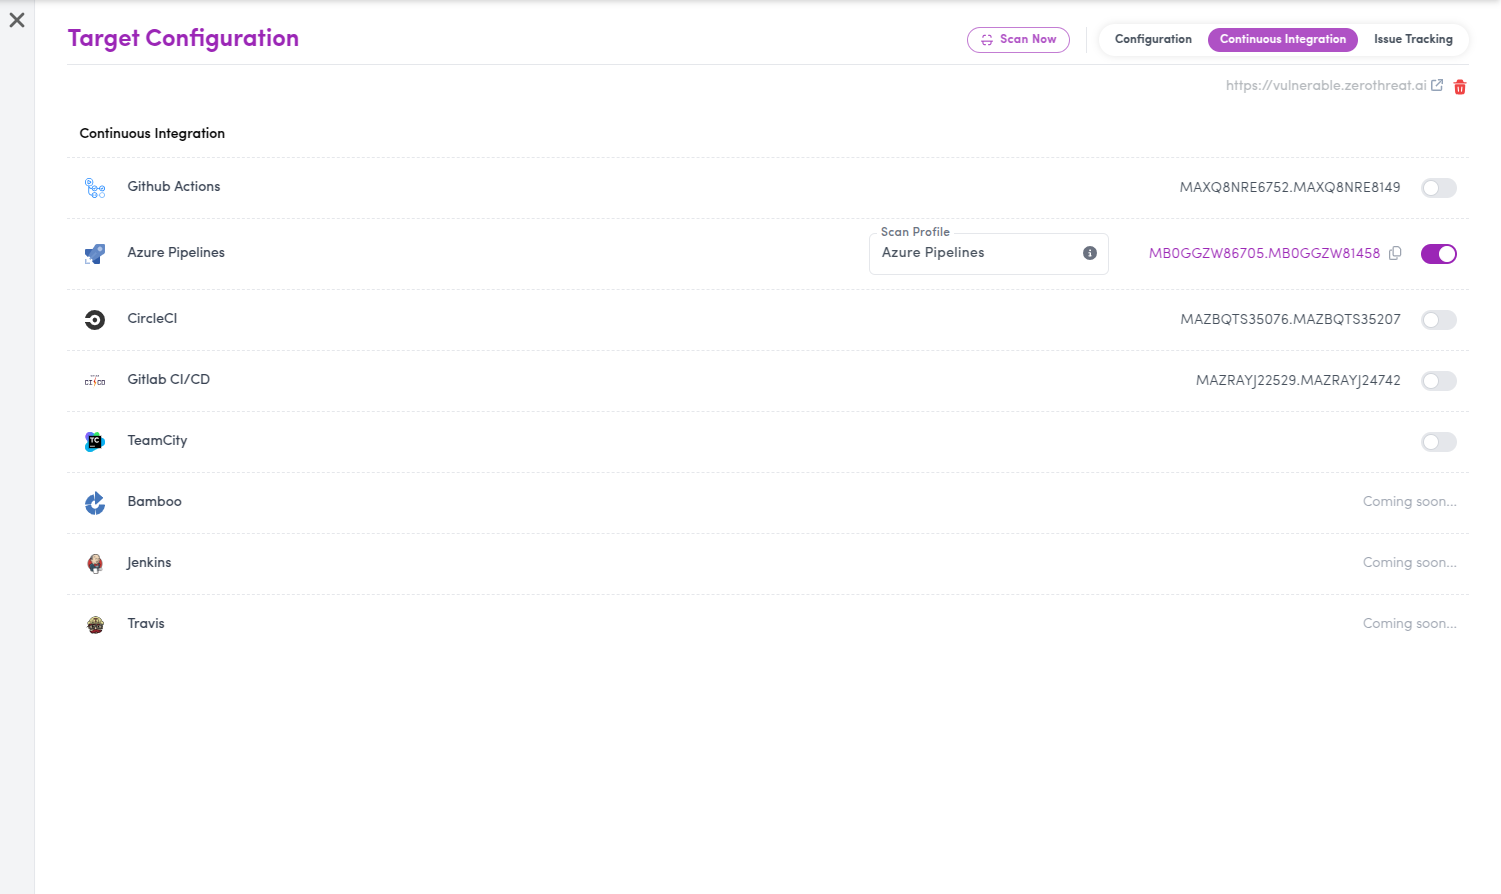Click Coming soon text in Bamboo row
The width and height of the screenshot is (1501, 894).
point(1410,501)
